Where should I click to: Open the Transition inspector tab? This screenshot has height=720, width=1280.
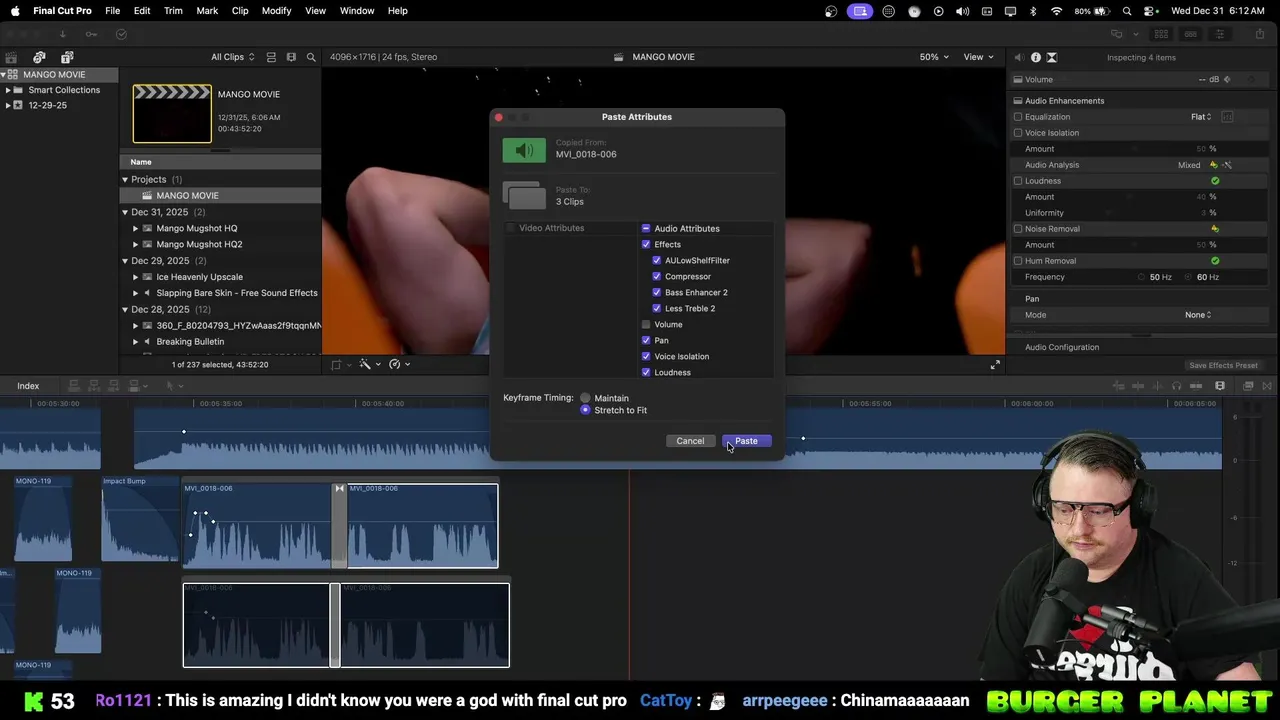coord(1052,57)
